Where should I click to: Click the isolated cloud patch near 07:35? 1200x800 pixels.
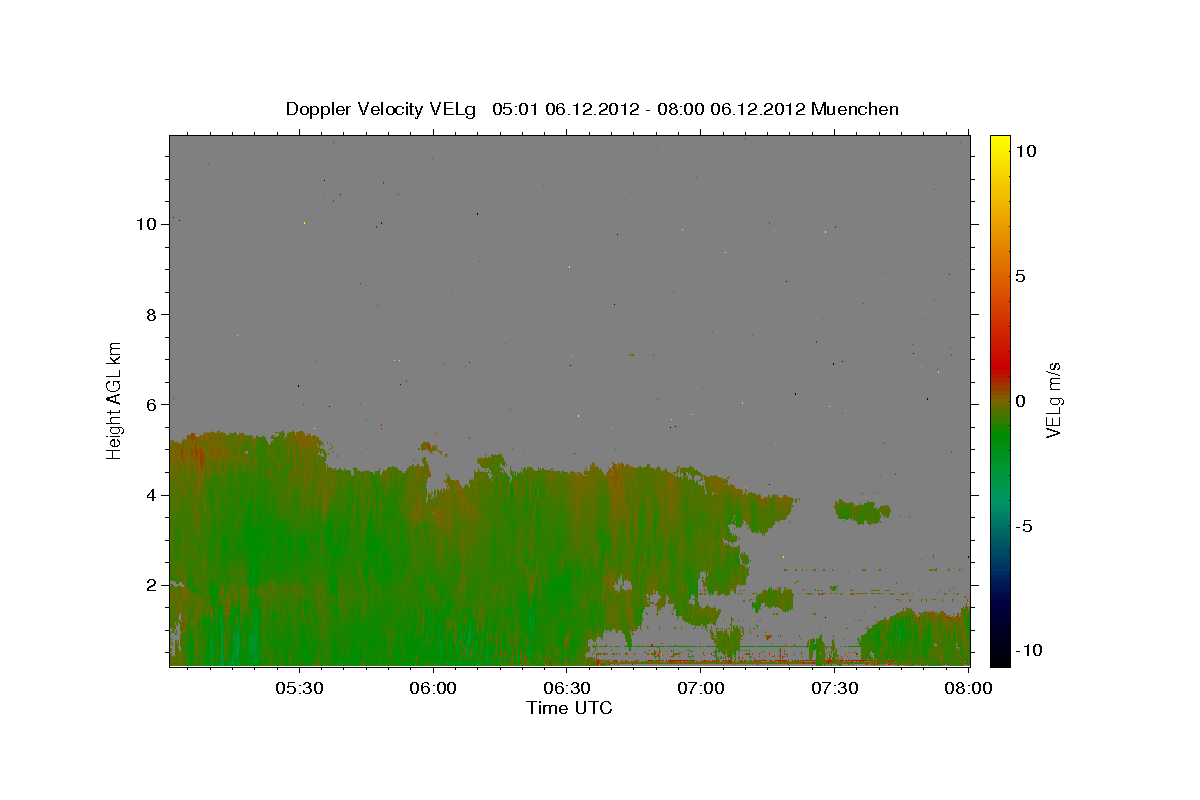coord(862,512)
